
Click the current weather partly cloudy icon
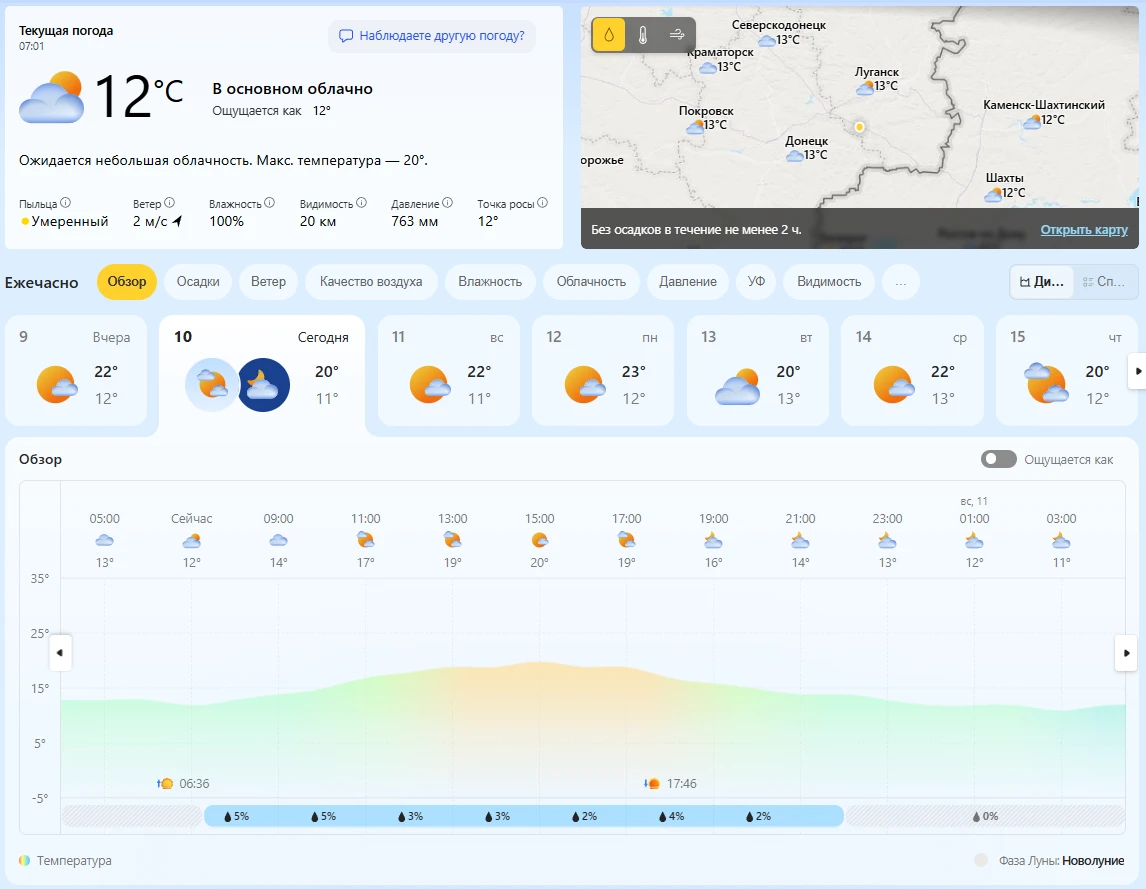[x=51, y=97]
